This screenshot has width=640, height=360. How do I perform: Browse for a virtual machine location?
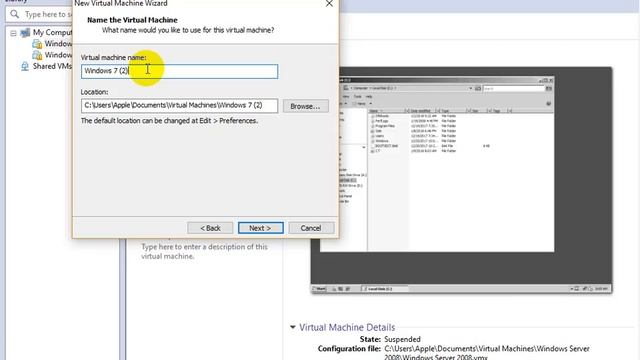[306, 106]
